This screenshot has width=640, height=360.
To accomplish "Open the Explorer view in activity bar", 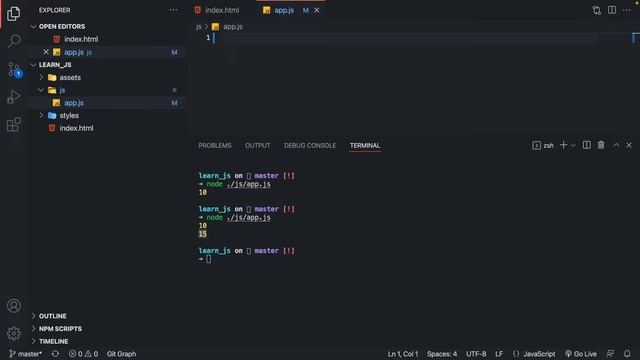I will 13,13.
